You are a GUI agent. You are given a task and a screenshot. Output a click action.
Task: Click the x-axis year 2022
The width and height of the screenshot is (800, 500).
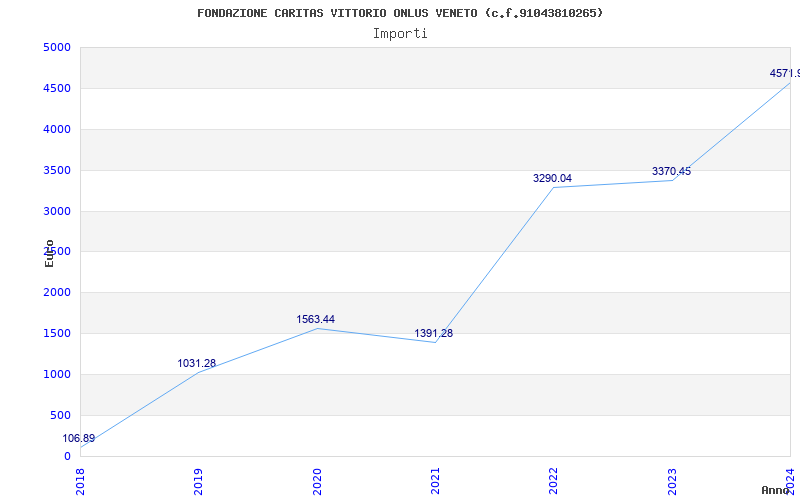click(553, 481)
